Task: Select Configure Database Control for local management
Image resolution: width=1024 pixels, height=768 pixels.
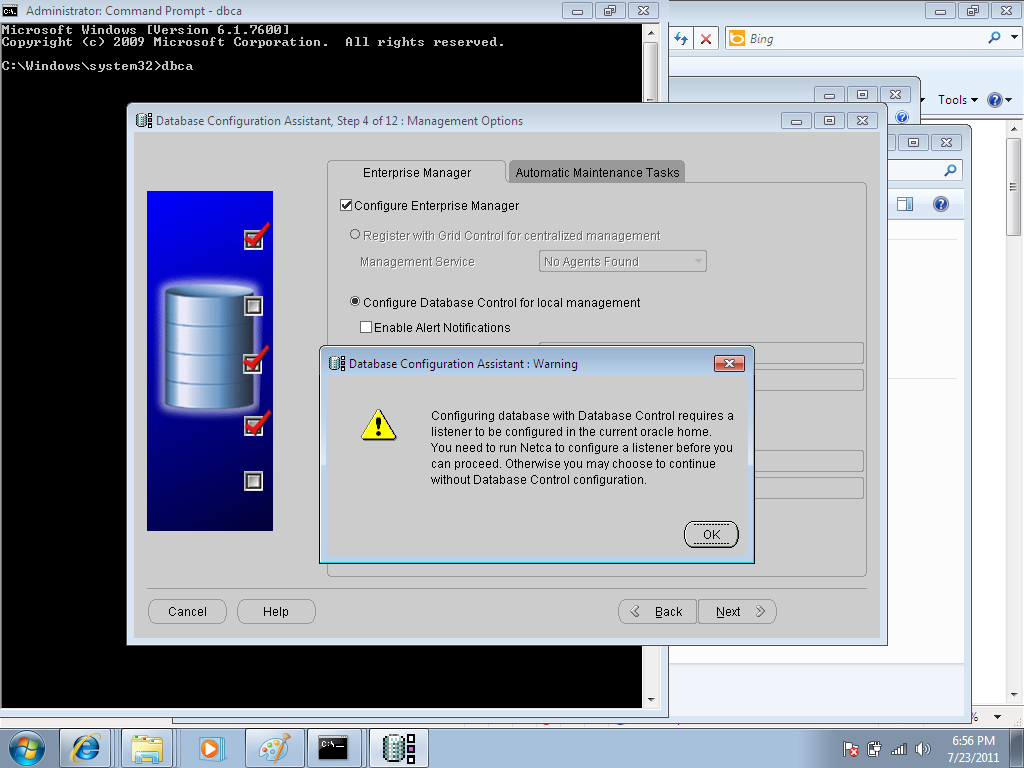Action: [355, 302]
